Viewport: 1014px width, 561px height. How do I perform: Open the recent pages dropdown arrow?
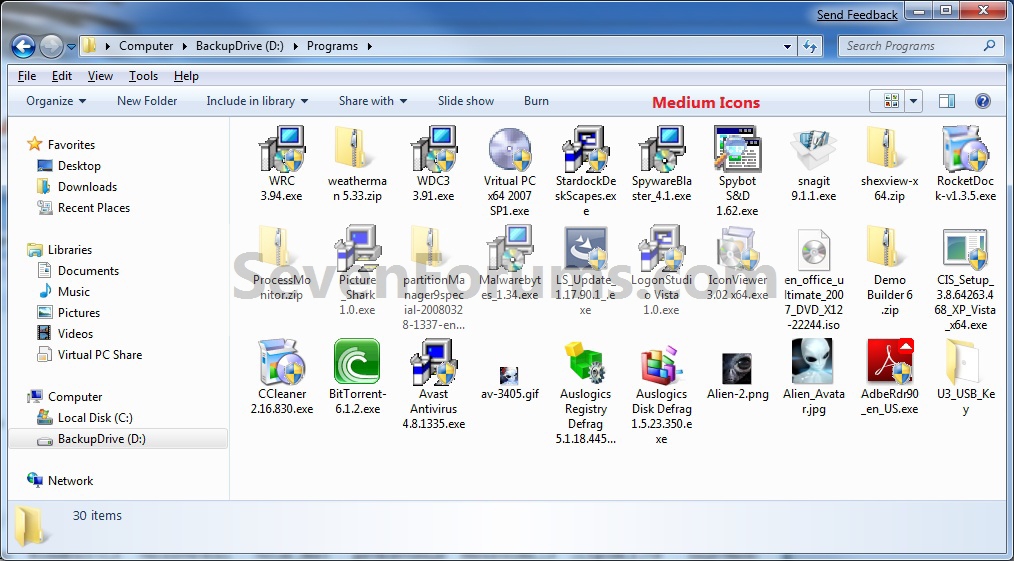71,47
